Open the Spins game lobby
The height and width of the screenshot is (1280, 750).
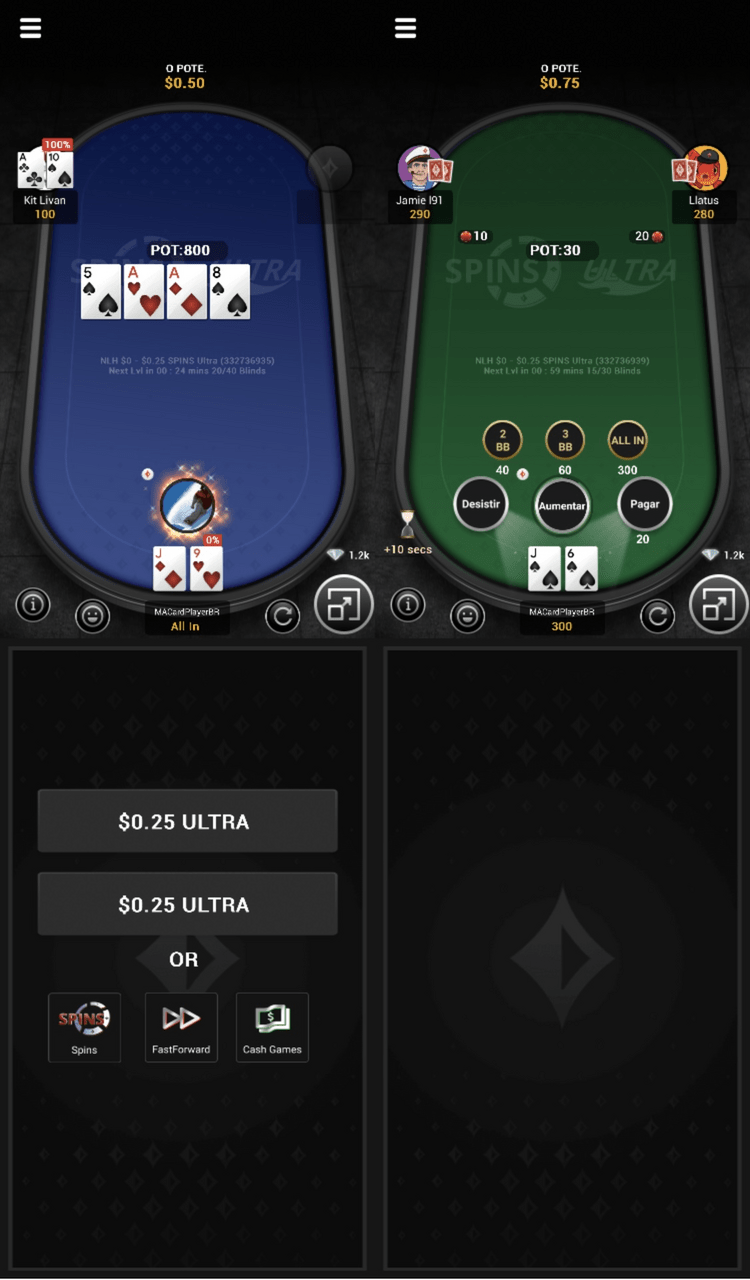(x=84, y=1027)
